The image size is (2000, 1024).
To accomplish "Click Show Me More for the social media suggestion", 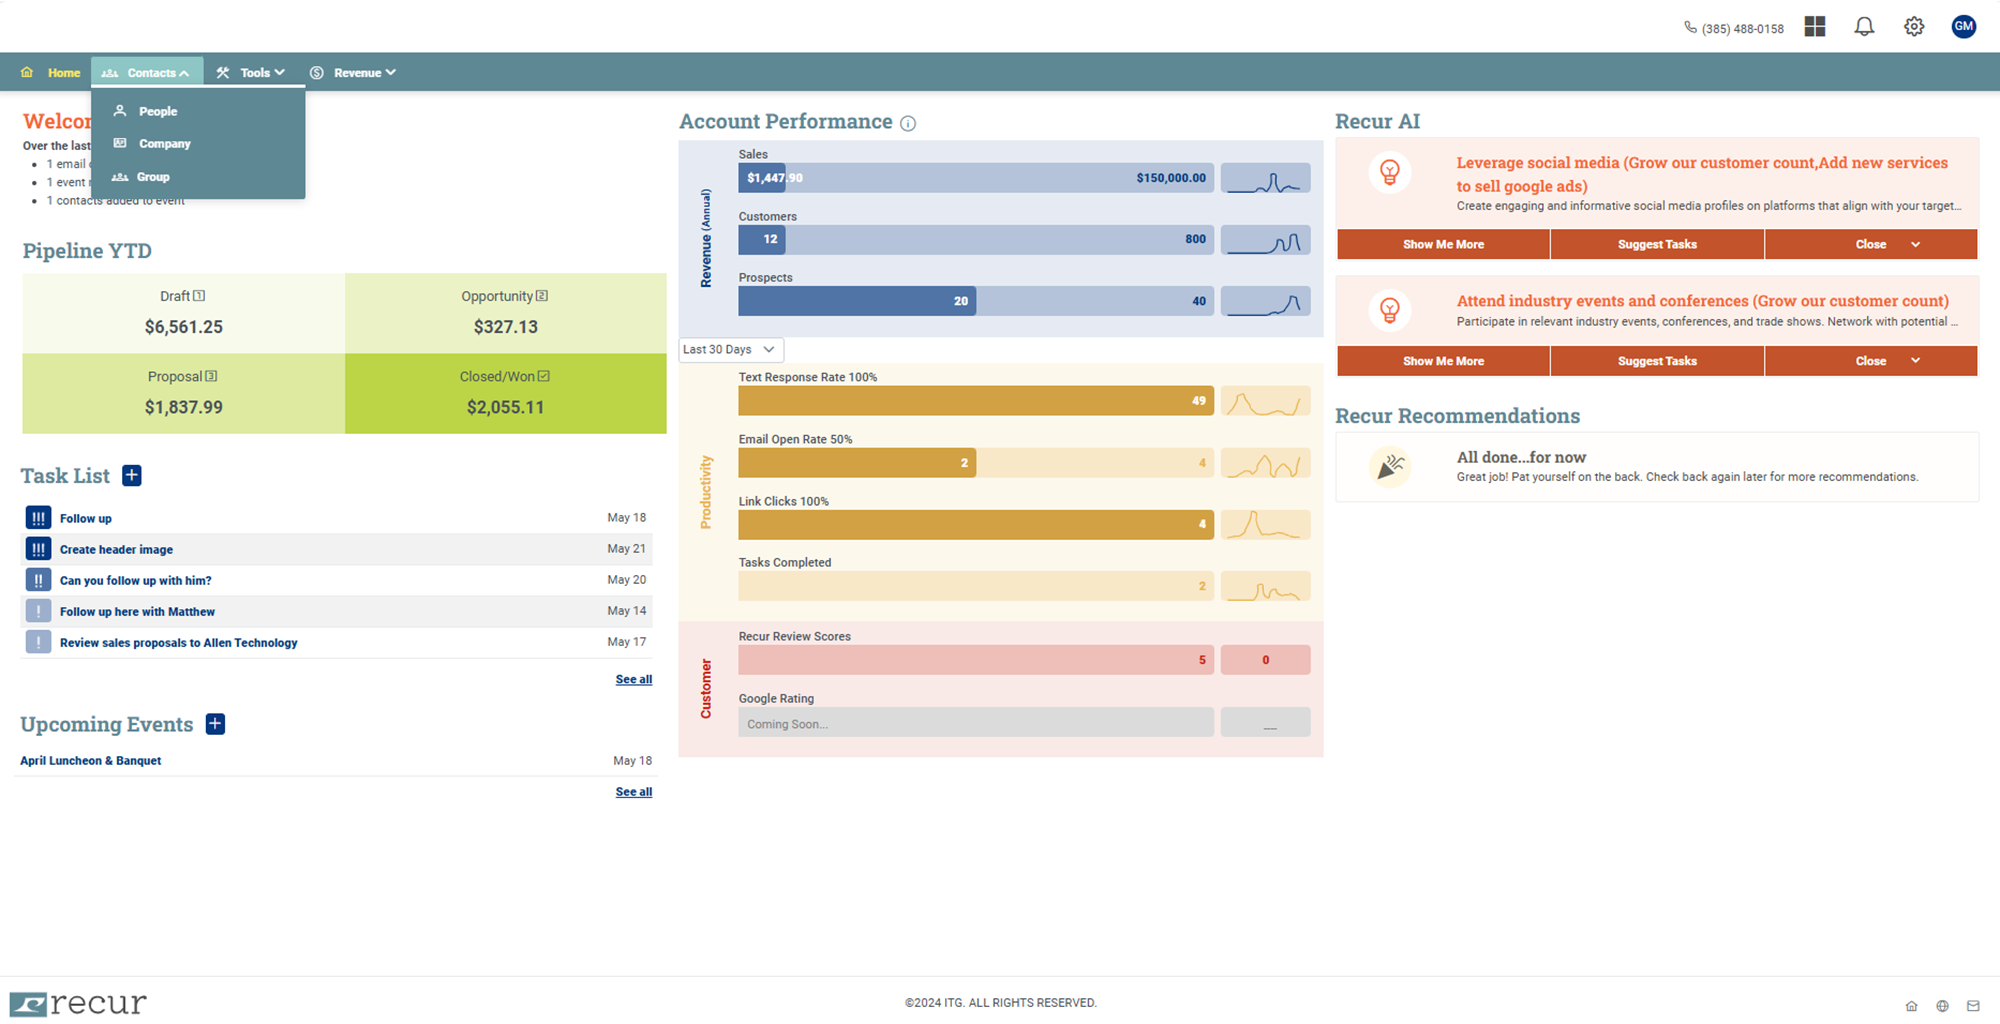I will pos(1442,243).
